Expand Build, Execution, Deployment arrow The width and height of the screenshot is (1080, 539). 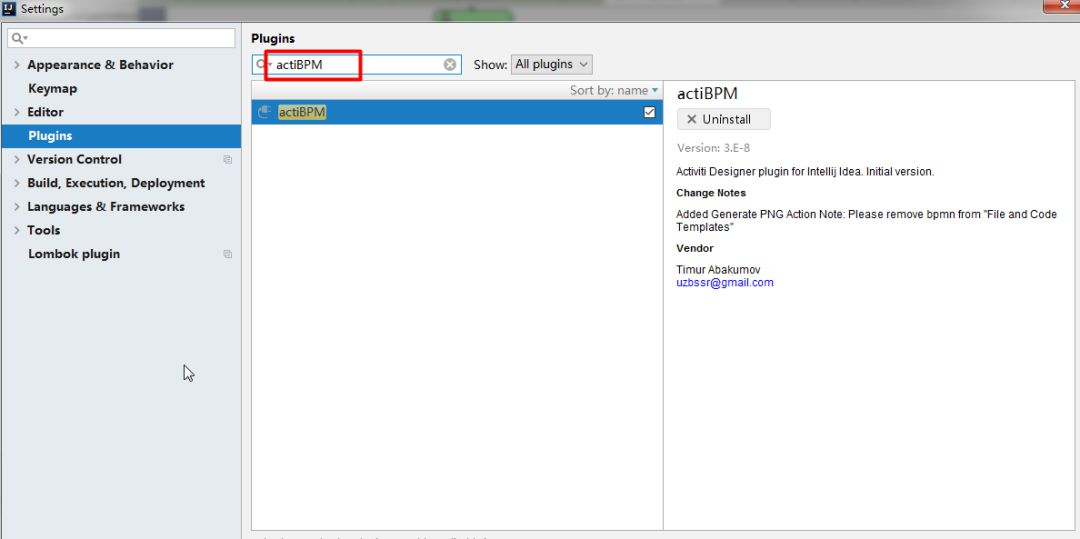pos(17,183)
